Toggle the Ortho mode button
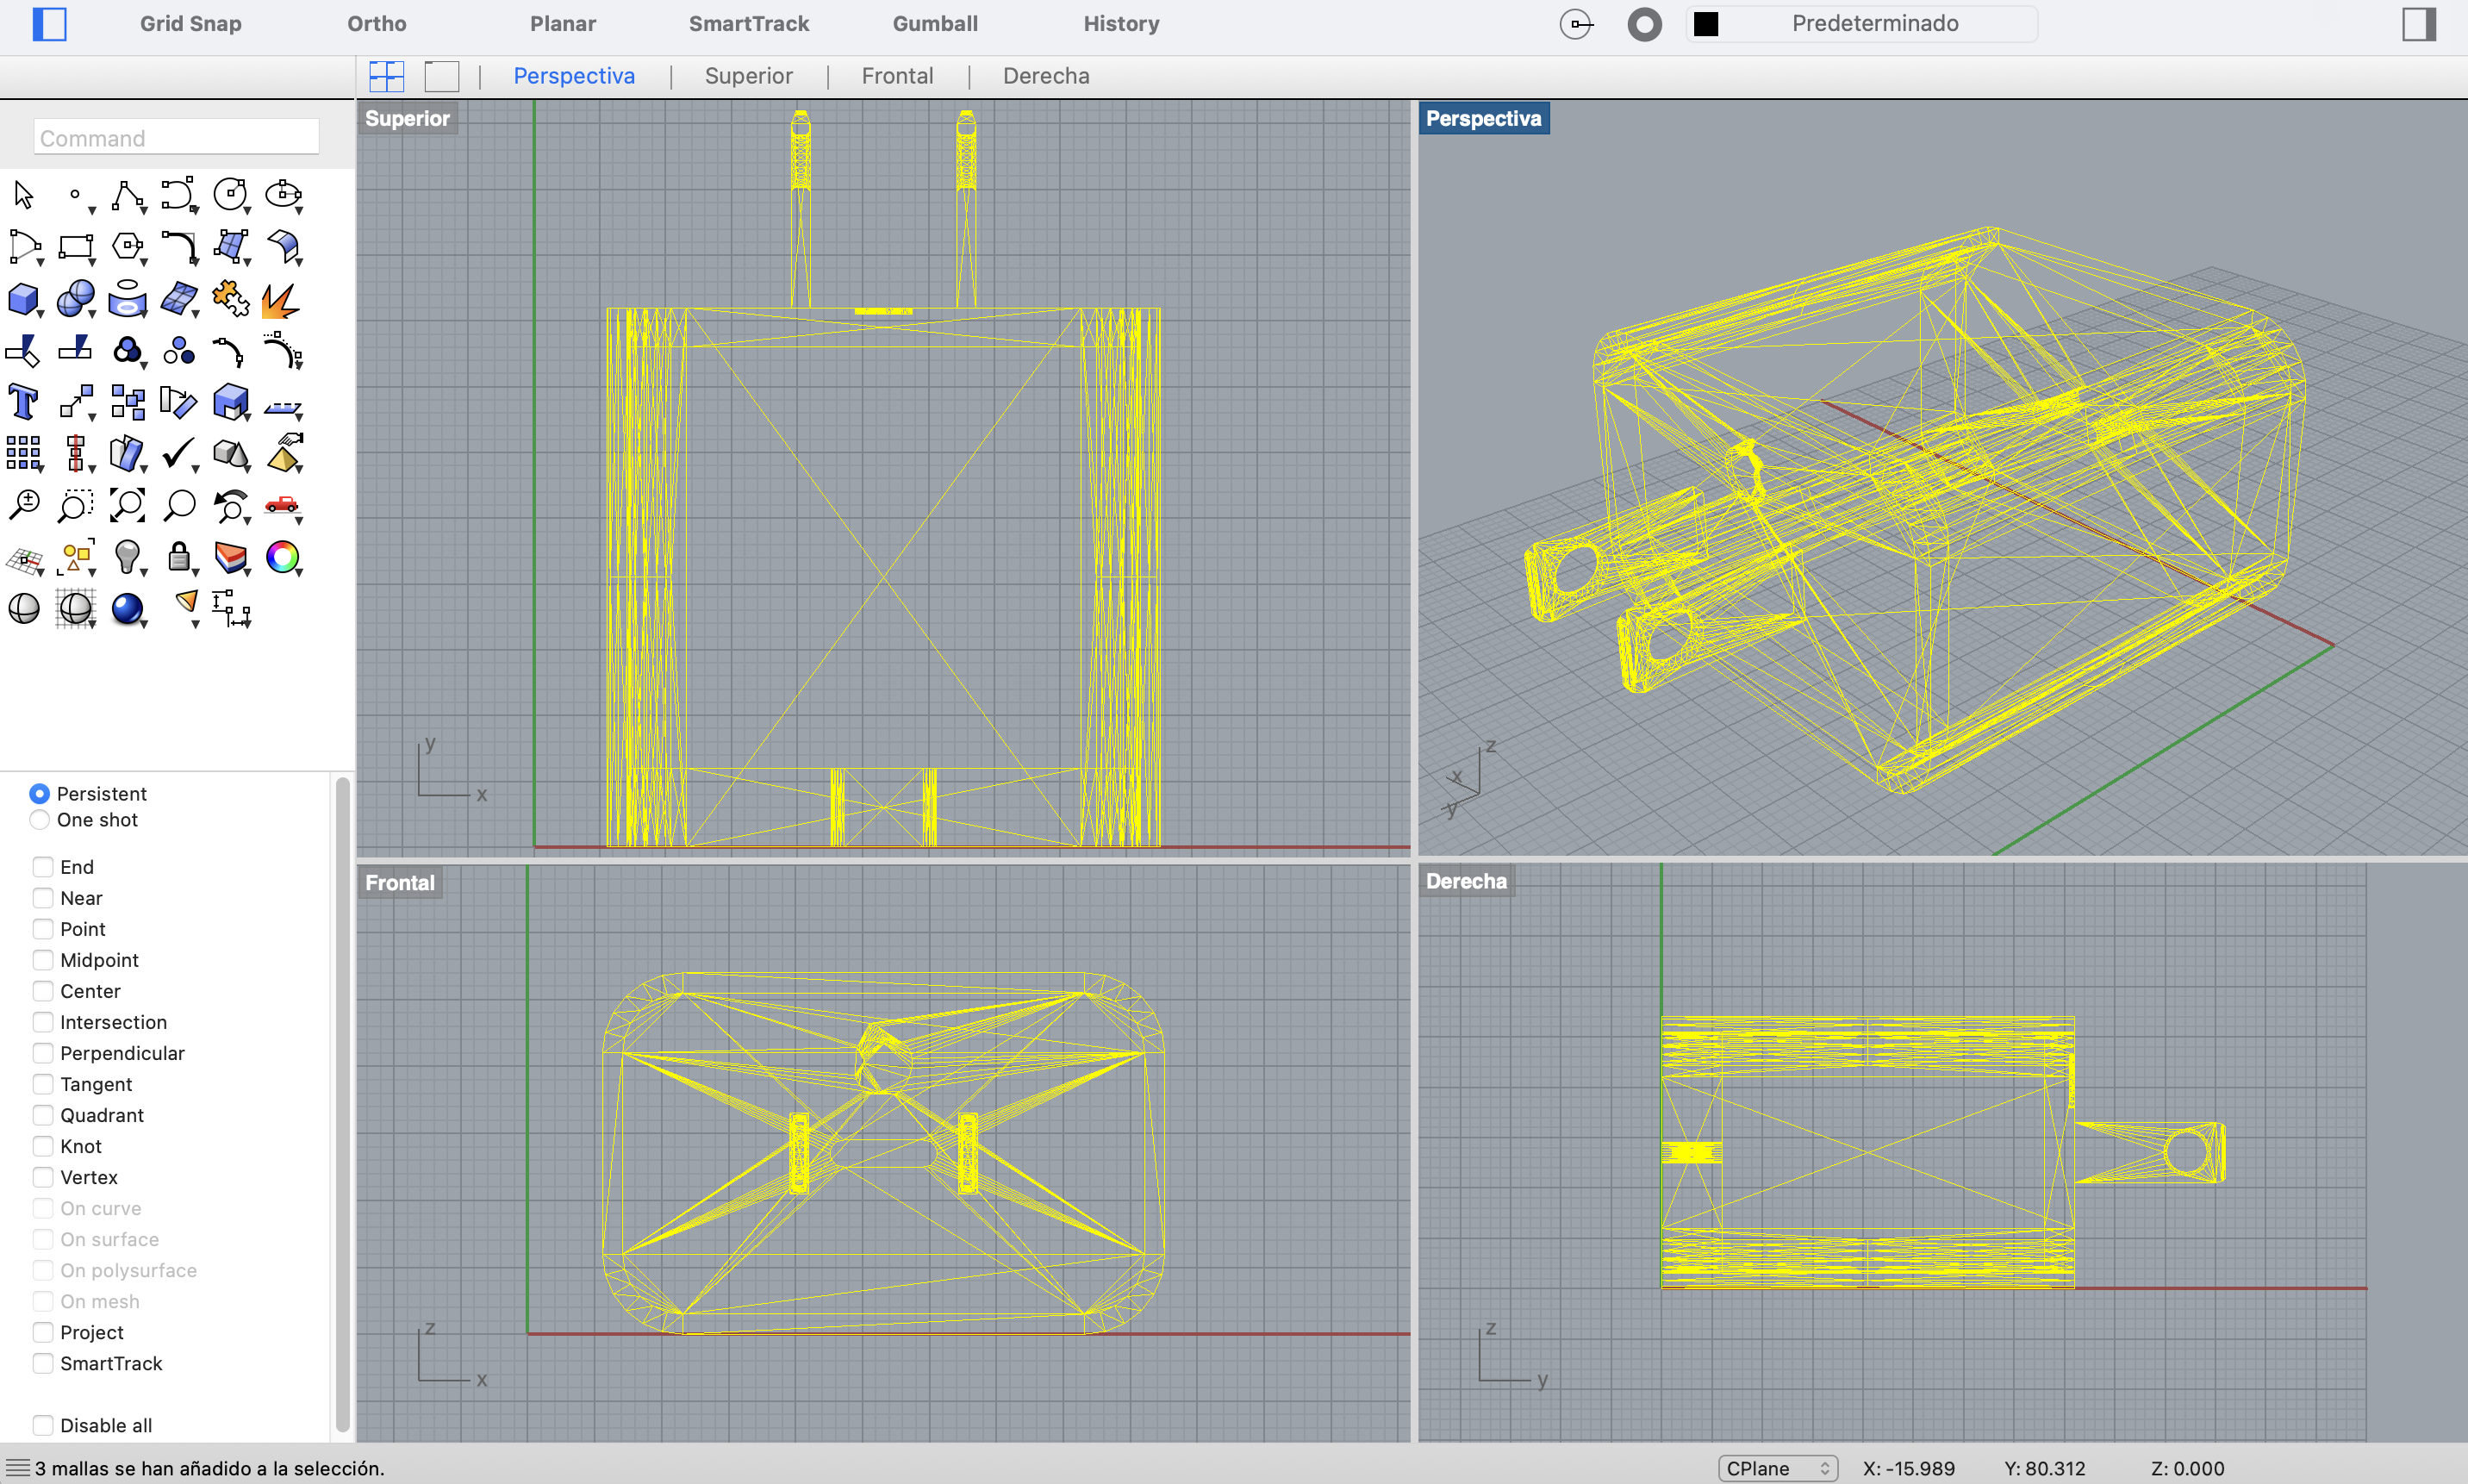Viewport: 2468px width, 1484px height. 376,24
